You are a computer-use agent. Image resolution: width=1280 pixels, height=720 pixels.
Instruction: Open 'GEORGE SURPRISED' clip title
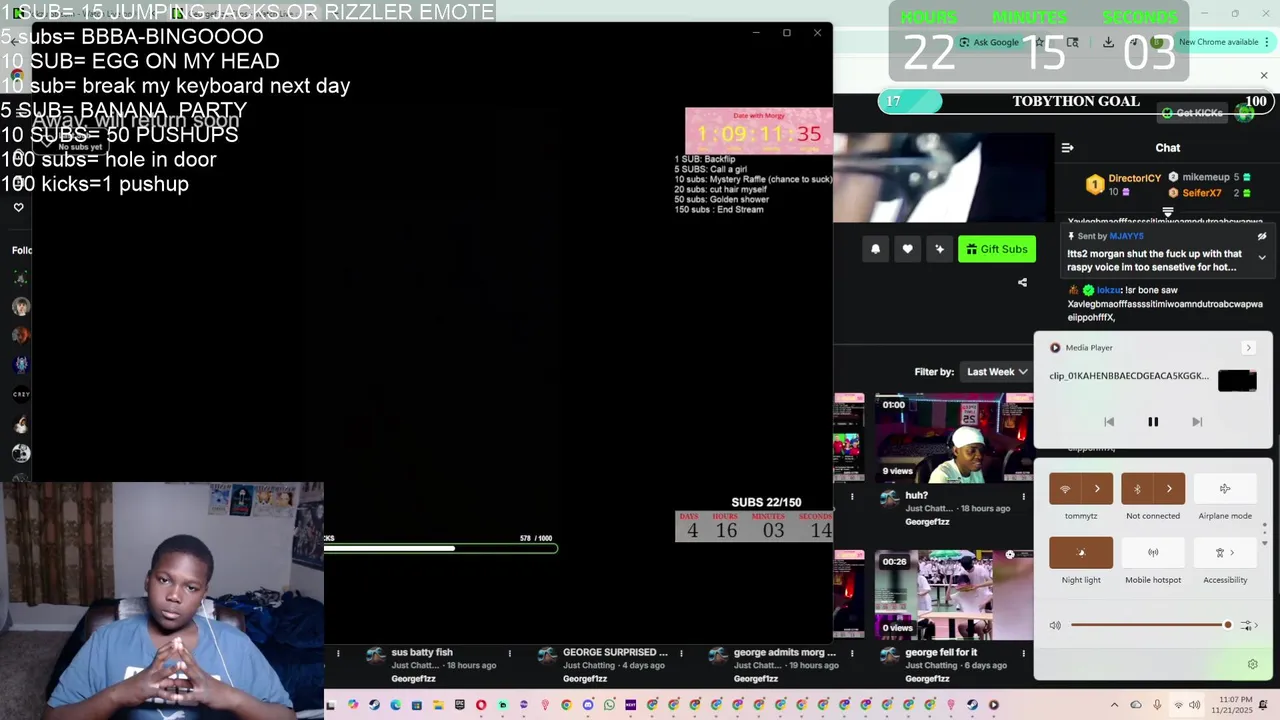tap(615, 653)
